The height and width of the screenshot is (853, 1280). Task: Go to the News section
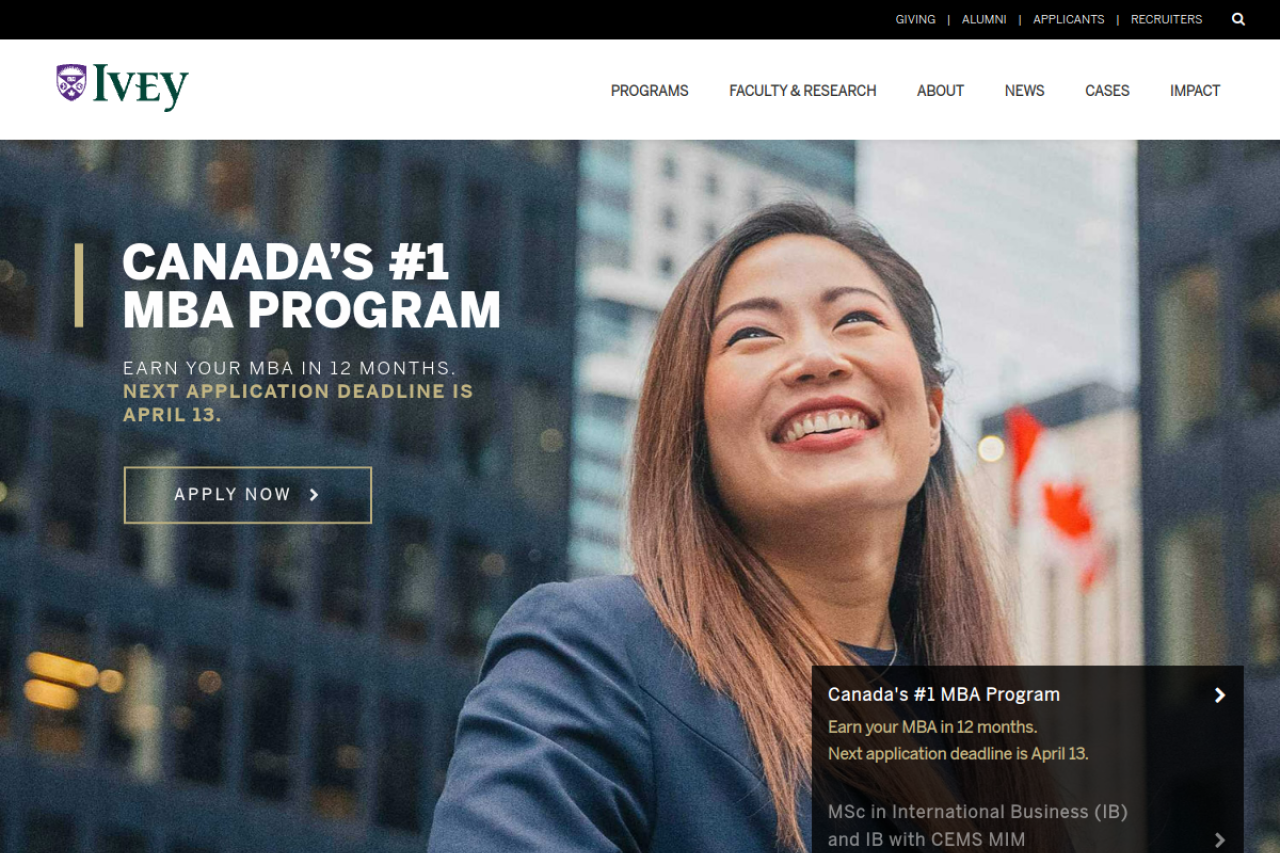(1025, 91)
